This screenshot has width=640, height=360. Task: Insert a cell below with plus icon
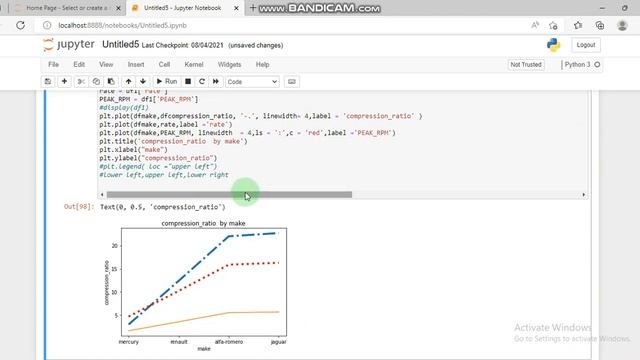(x=64, y=82)
